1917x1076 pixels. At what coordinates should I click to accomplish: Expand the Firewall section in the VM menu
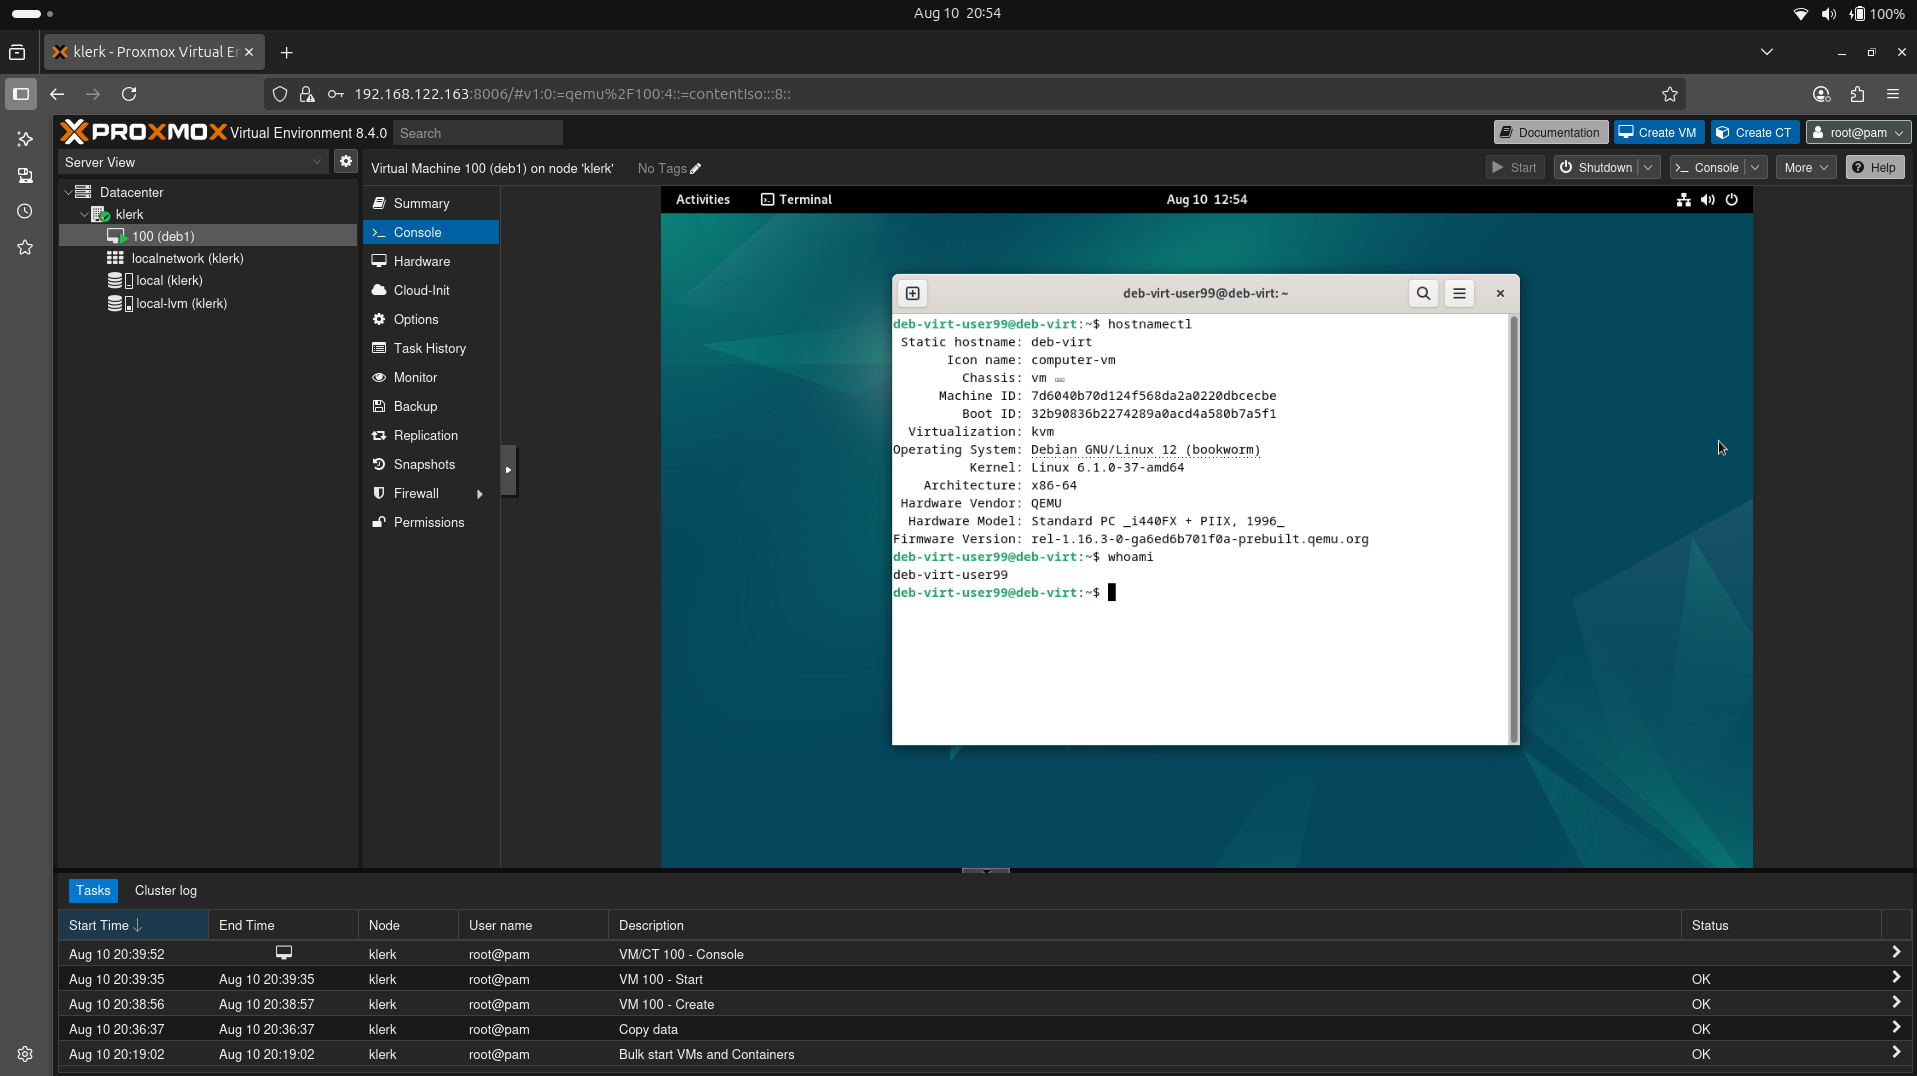(480, 493)
